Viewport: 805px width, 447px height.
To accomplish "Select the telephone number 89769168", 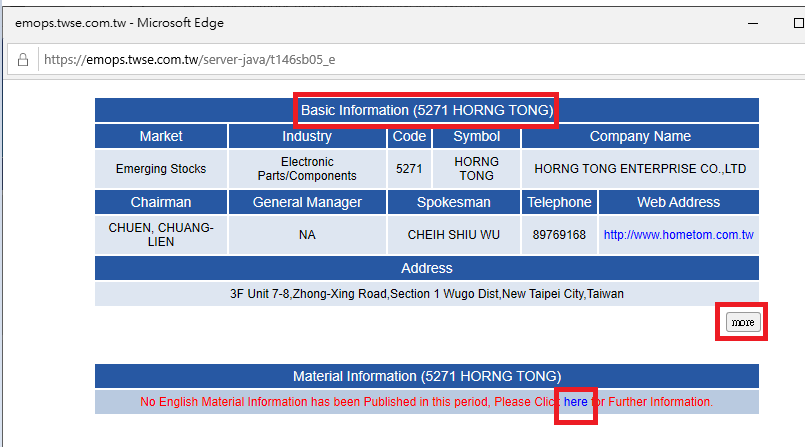I will click(559, 235).
